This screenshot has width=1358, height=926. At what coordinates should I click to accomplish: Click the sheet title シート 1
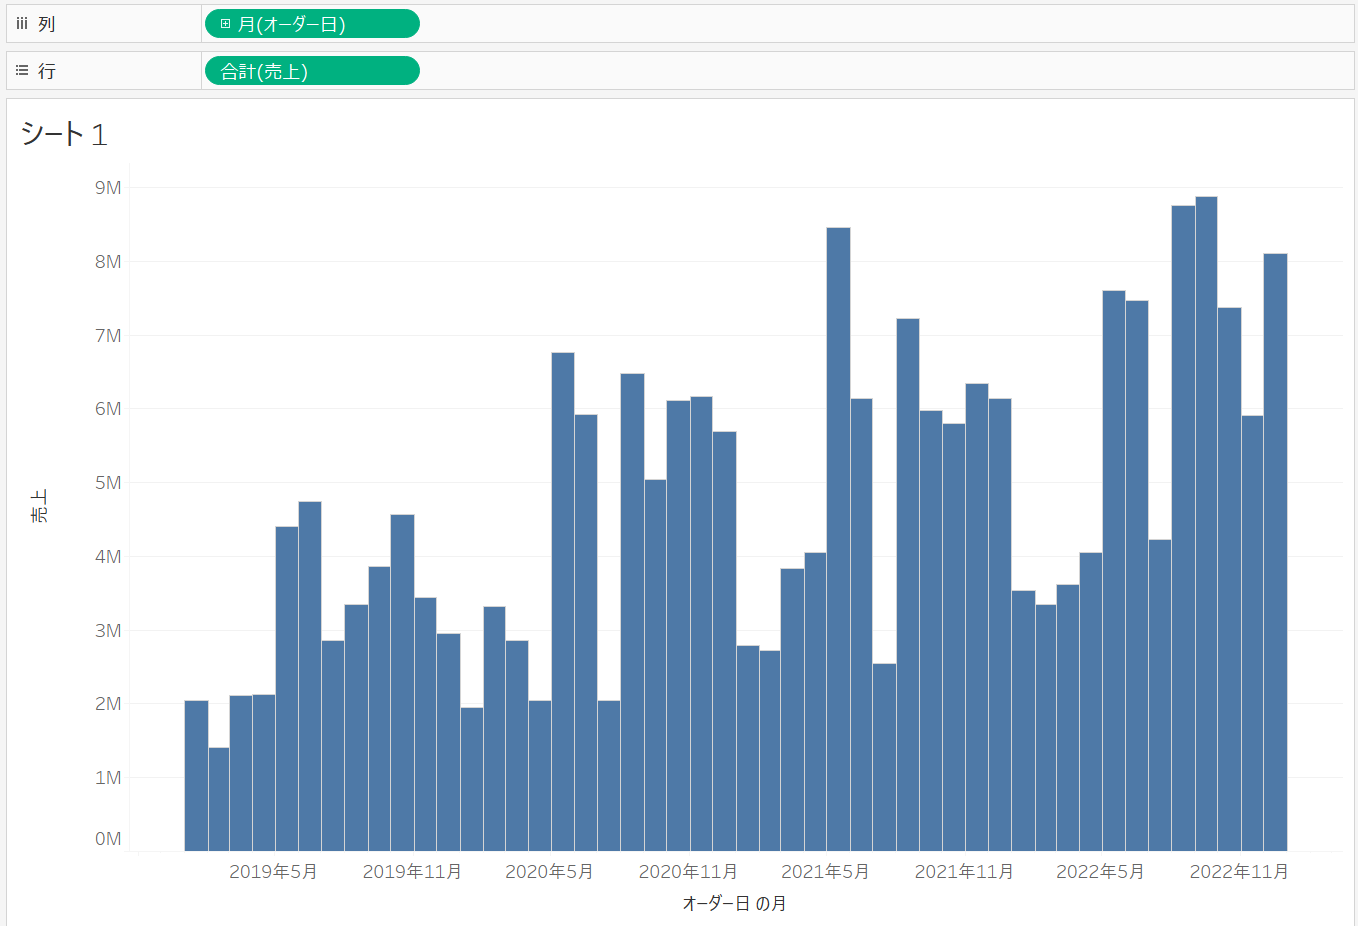64,134
